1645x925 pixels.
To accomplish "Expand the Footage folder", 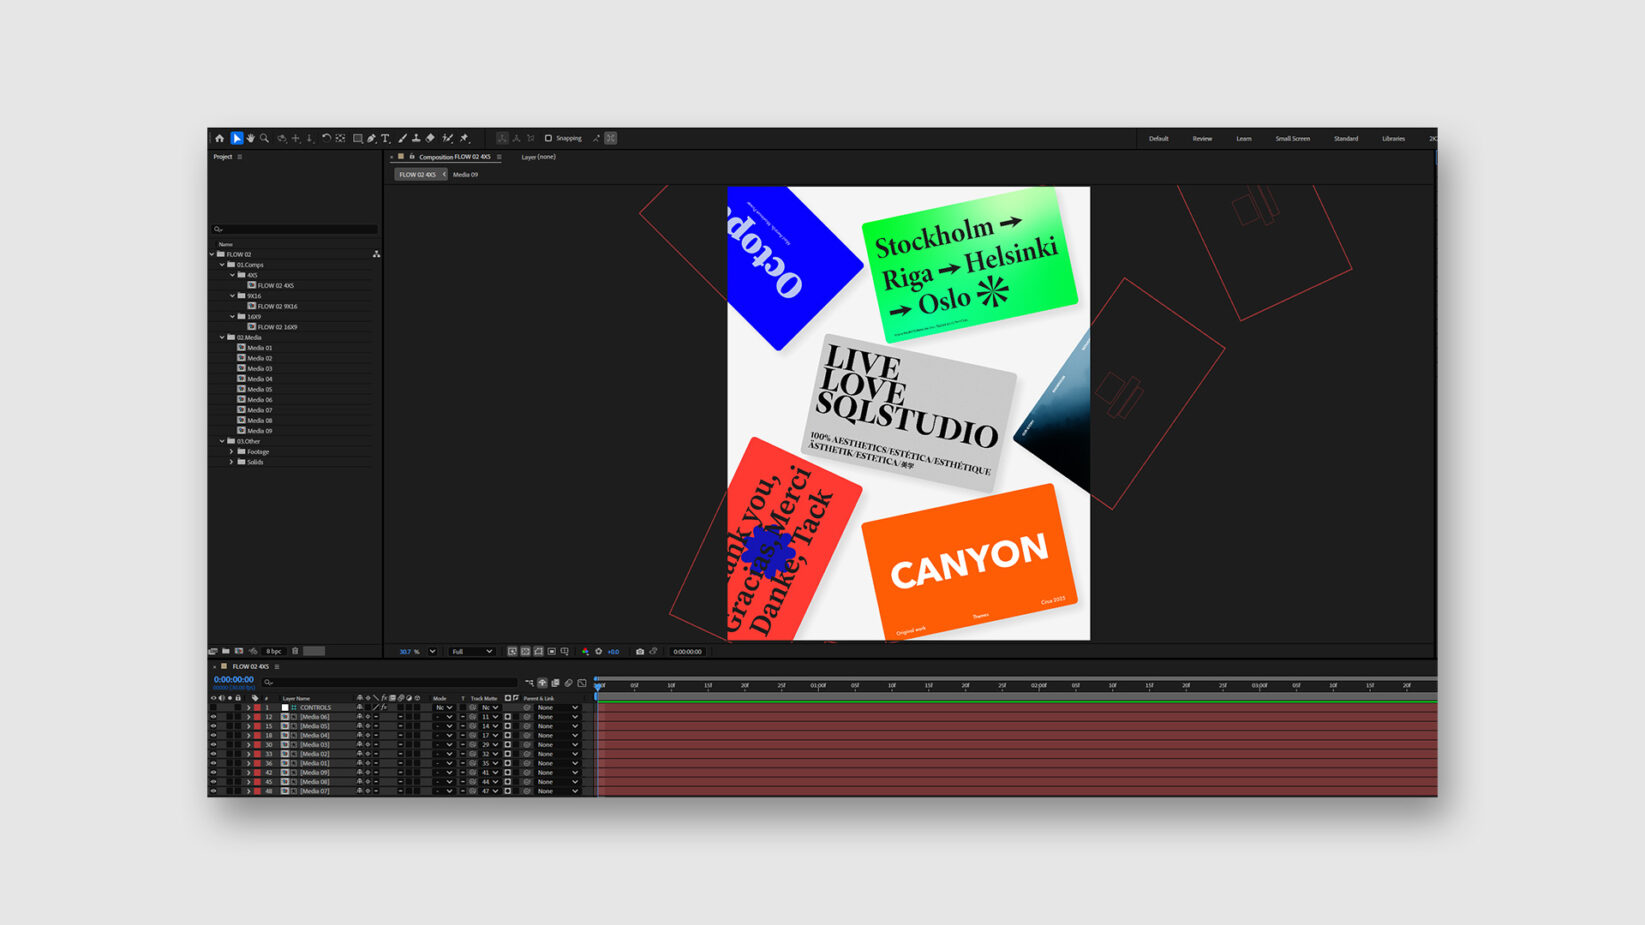I will click(x=232, y=452).
